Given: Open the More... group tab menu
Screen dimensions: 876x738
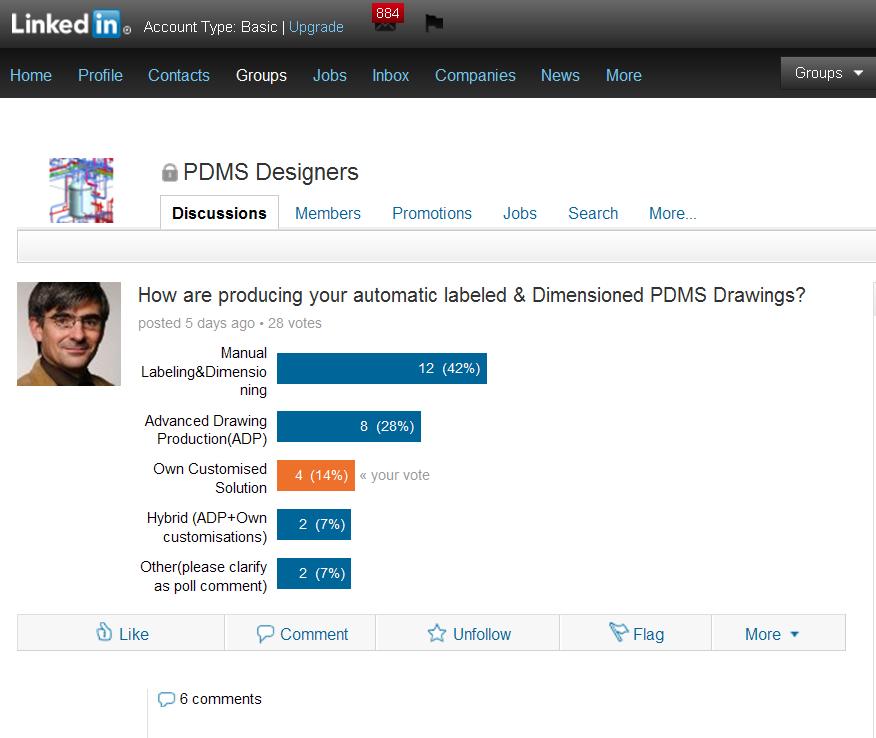Looking at the screenshot, I should coord(672,213).
